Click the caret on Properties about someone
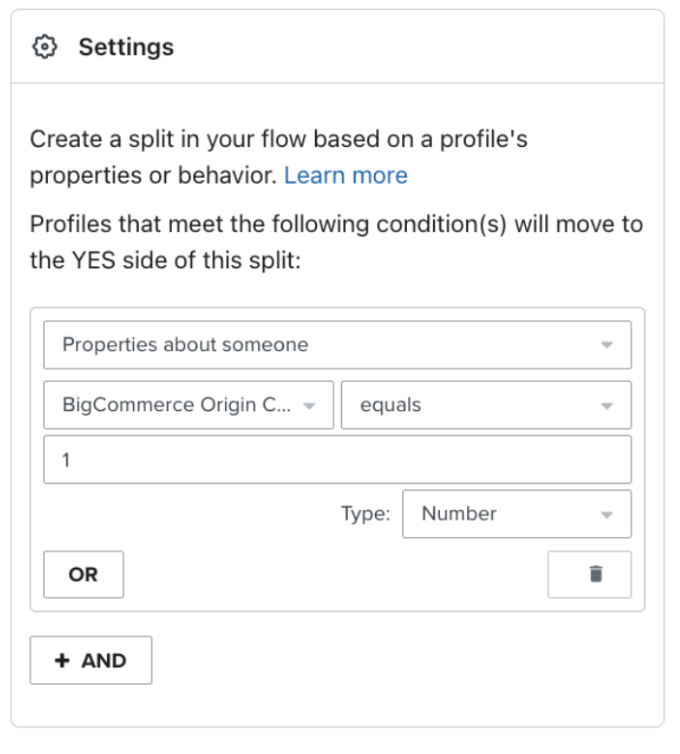The height and width of the screenshot is (754, 680). coord(606,345)
